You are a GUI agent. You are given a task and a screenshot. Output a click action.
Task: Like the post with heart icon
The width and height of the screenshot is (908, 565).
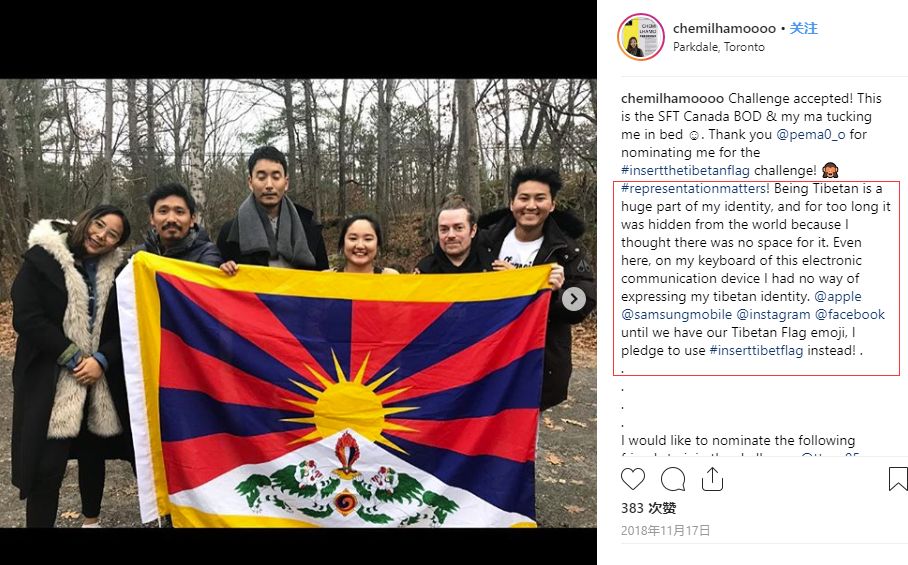tap(633, 479)
